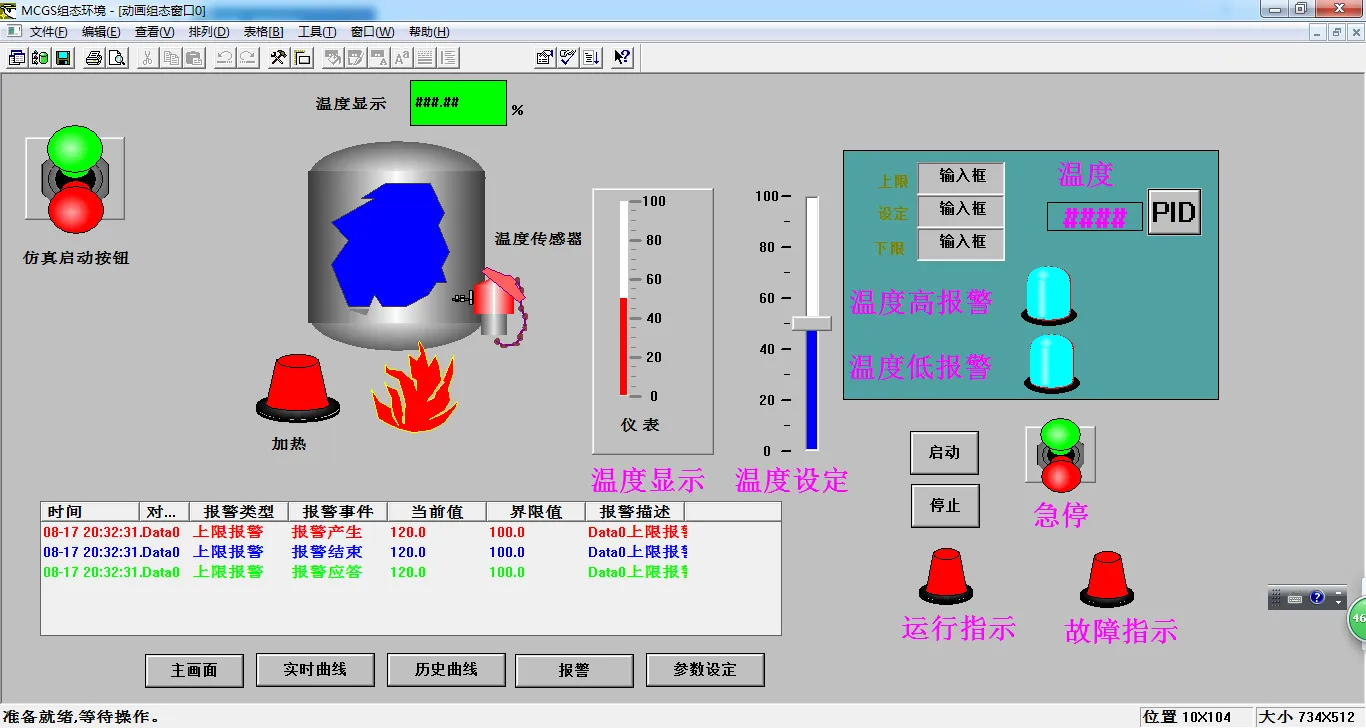Click the Print icon in the toolbar
The height and width of the screenshot is (728, 1366).
[x=94, y=57]
